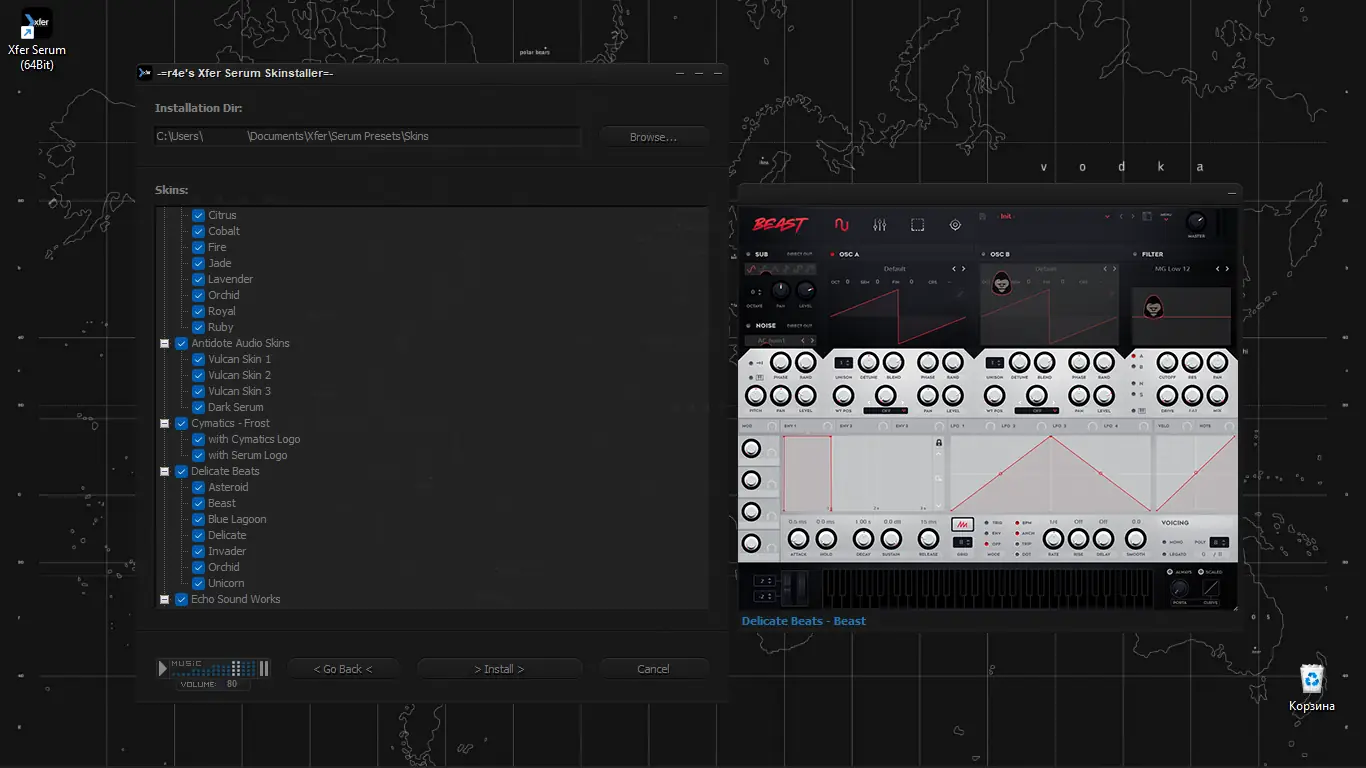Click the Browse... button
This screenshot has width=1366, height=768.
coord(653,137)
